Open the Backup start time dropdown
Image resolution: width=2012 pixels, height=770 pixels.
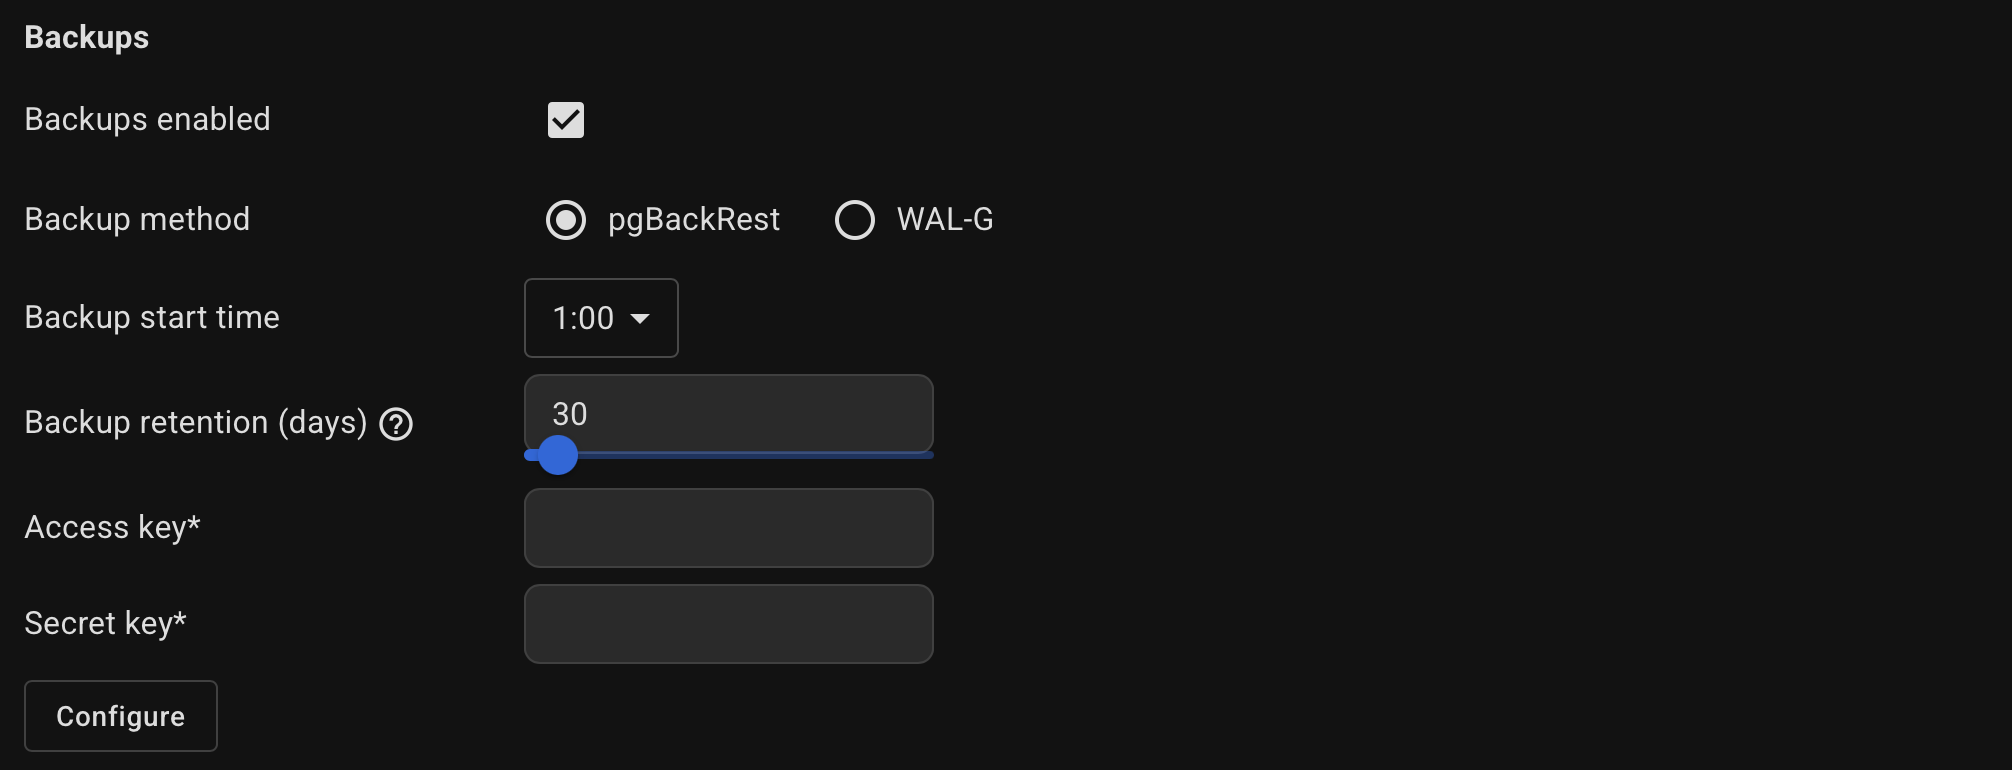[600, 318]
